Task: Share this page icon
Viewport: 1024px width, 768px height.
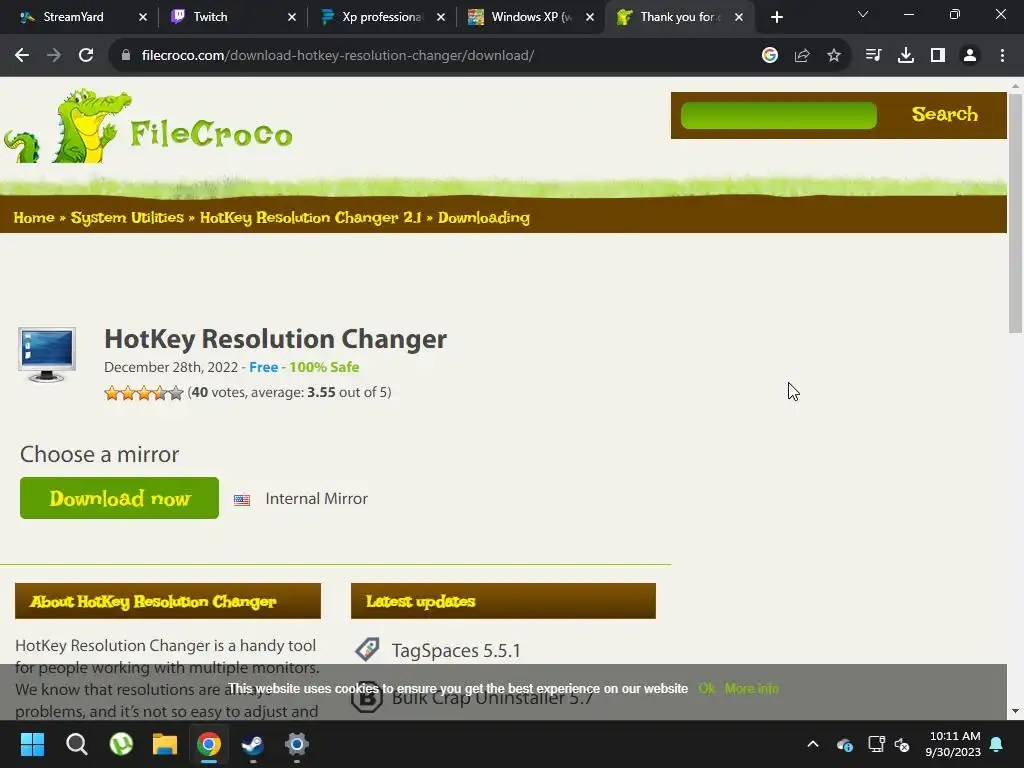Action: pyautogui.click(x=802, y=56)
